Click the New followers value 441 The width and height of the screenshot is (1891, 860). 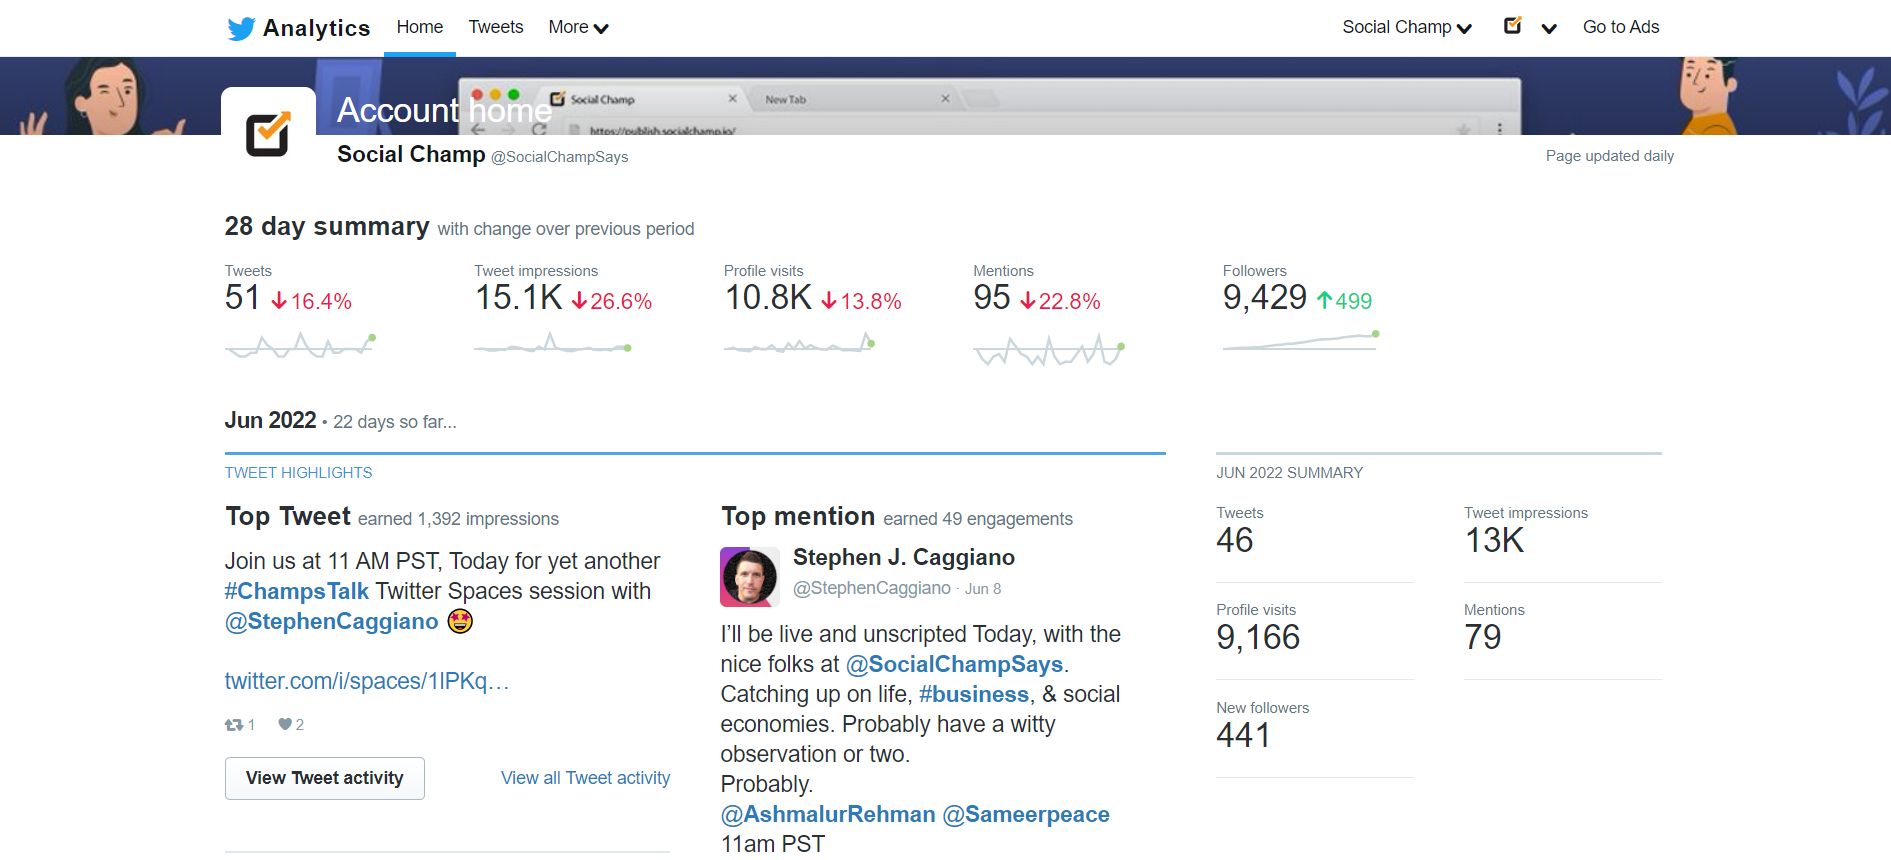point(1243,735)
